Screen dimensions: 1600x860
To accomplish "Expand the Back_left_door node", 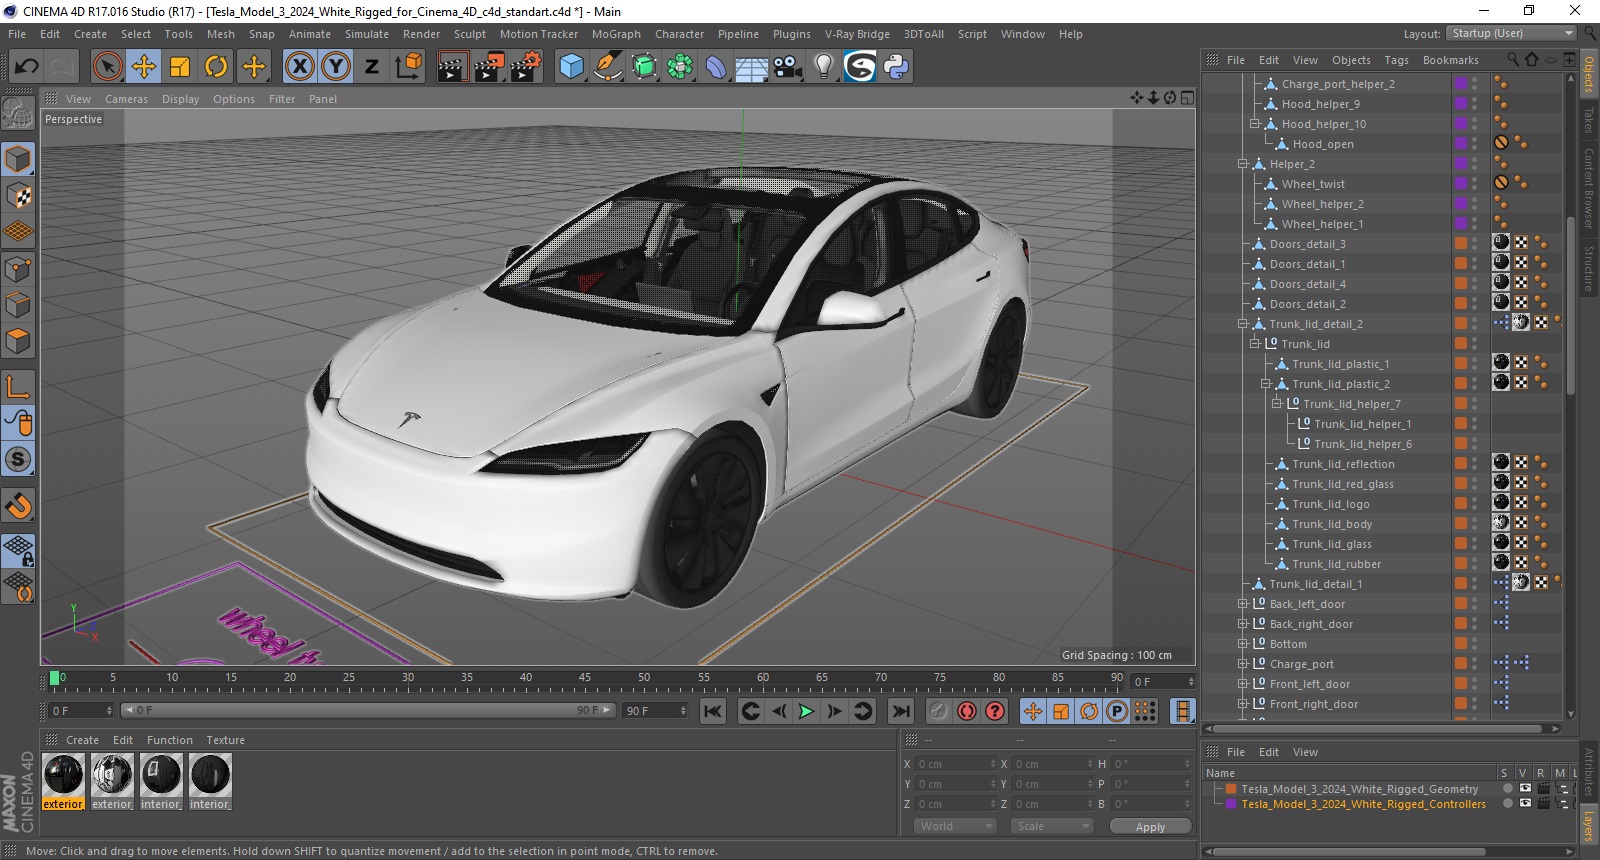I will coord(1242,604).
